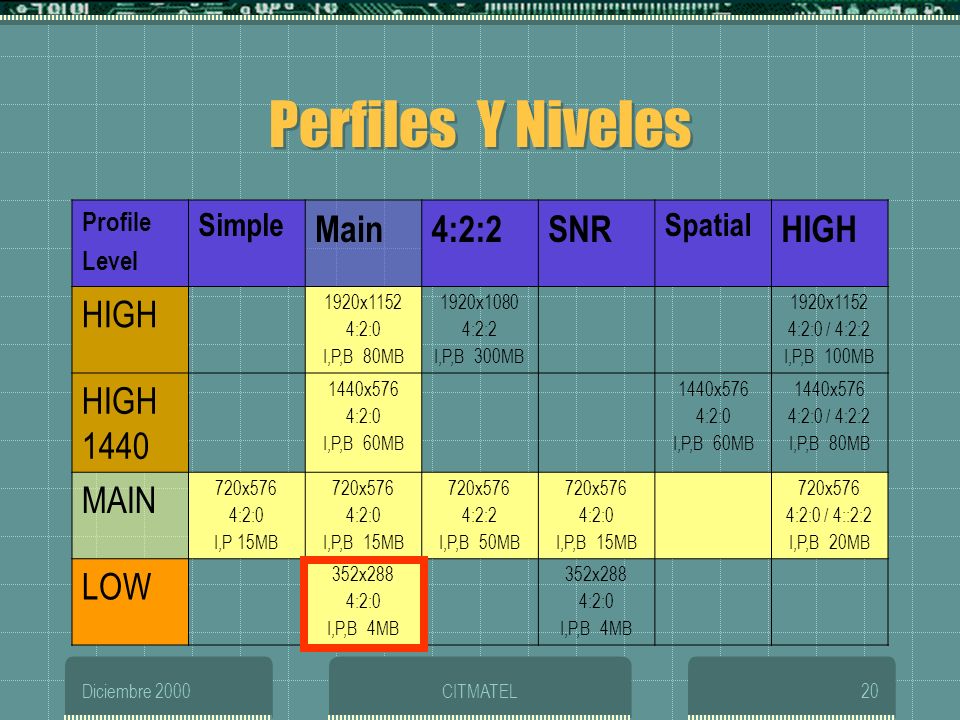The width and height of the screenshot is (960, 720).
Task: Select the "Profile Level" corner header cell
Action: 130,243
